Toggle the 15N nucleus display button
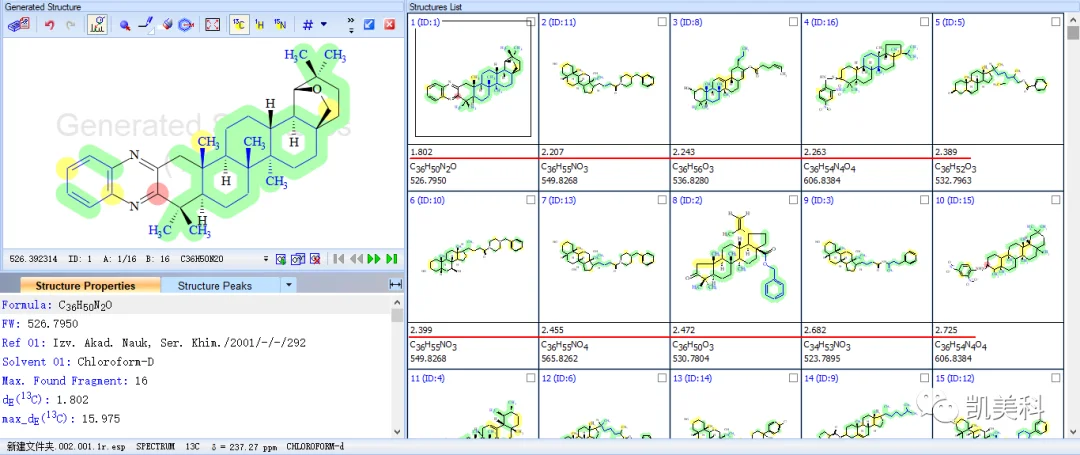Viewport: 1080px width, 455px height. [280, 25]
